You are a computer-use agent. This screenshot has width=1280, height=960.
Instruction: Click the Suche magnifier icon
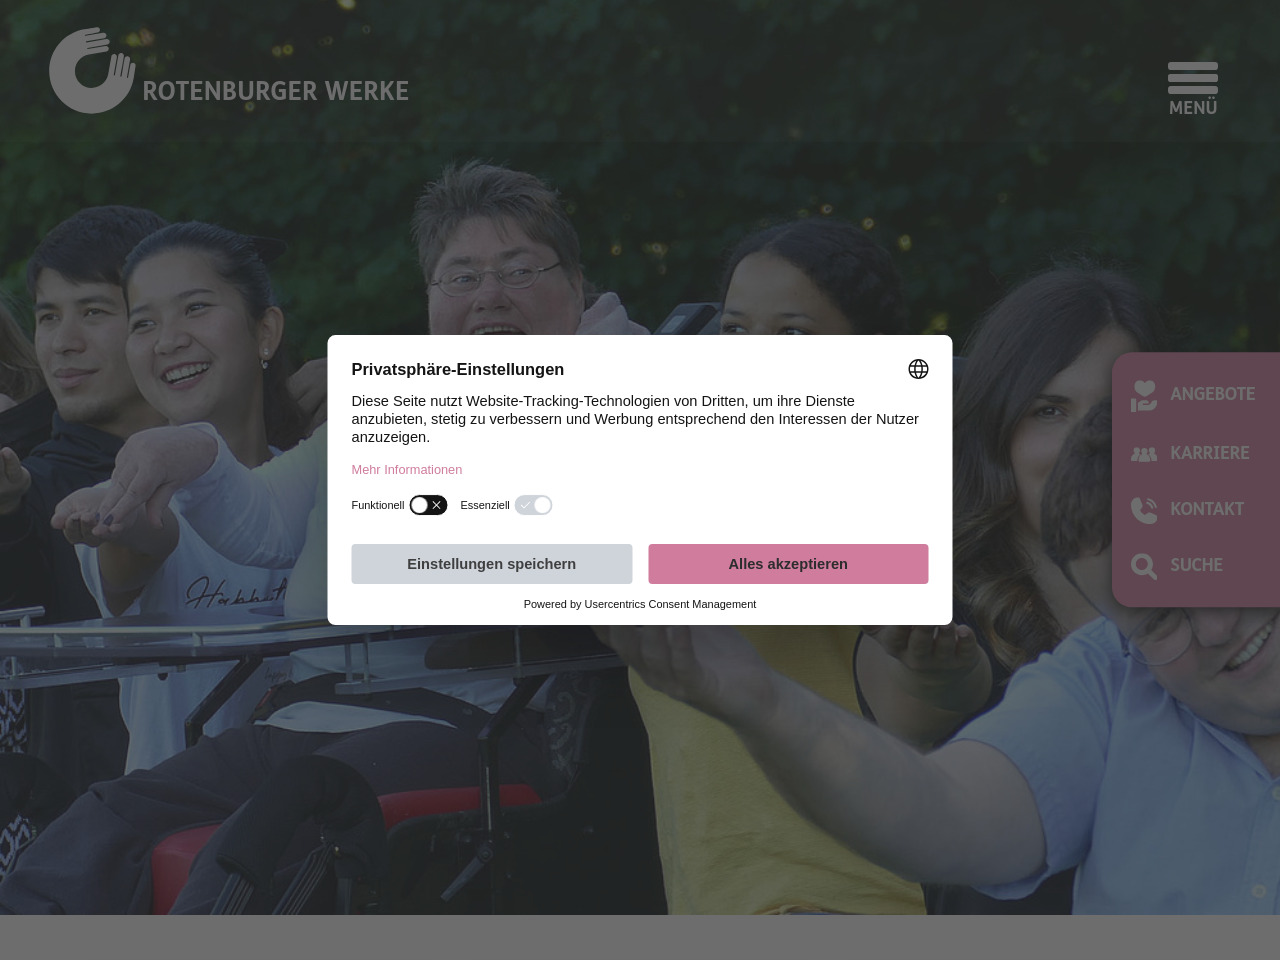(1144, 566)
